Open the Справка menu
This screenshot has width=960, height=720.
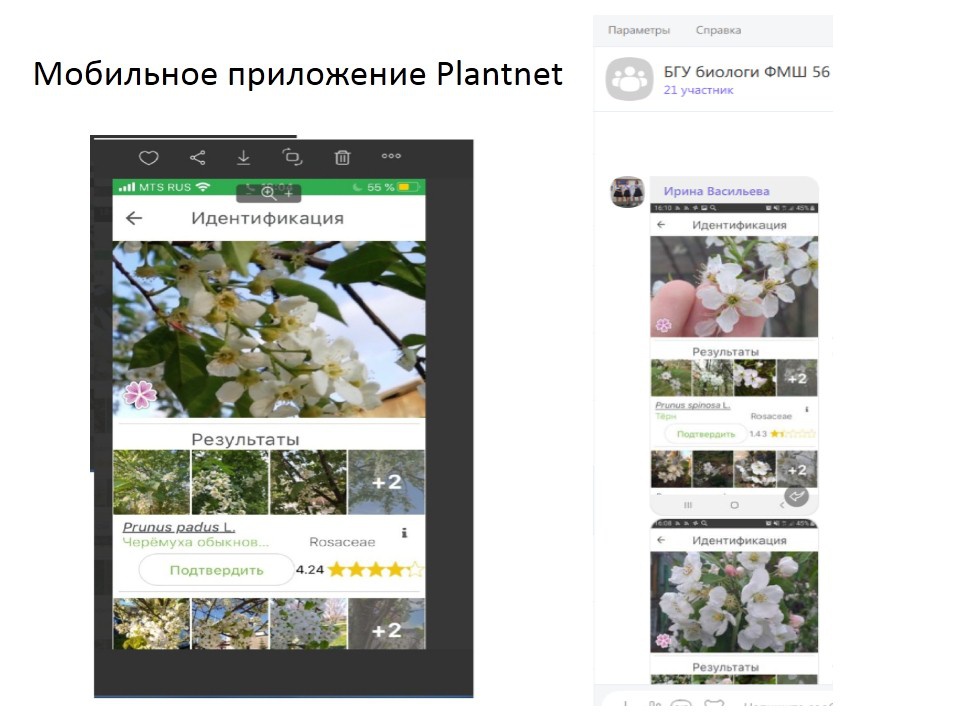(718, 30)
